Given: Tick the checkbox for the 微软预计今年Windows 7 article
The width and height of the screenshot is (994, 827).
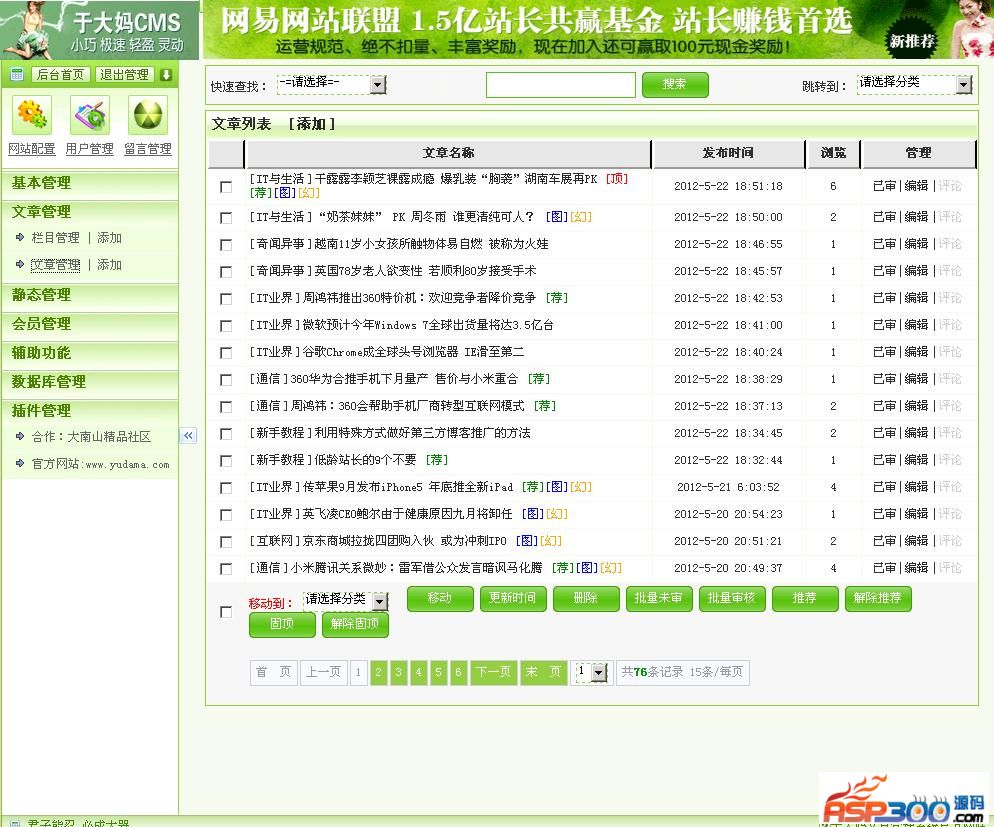Looking at the screenshot, I should point(226,326).
